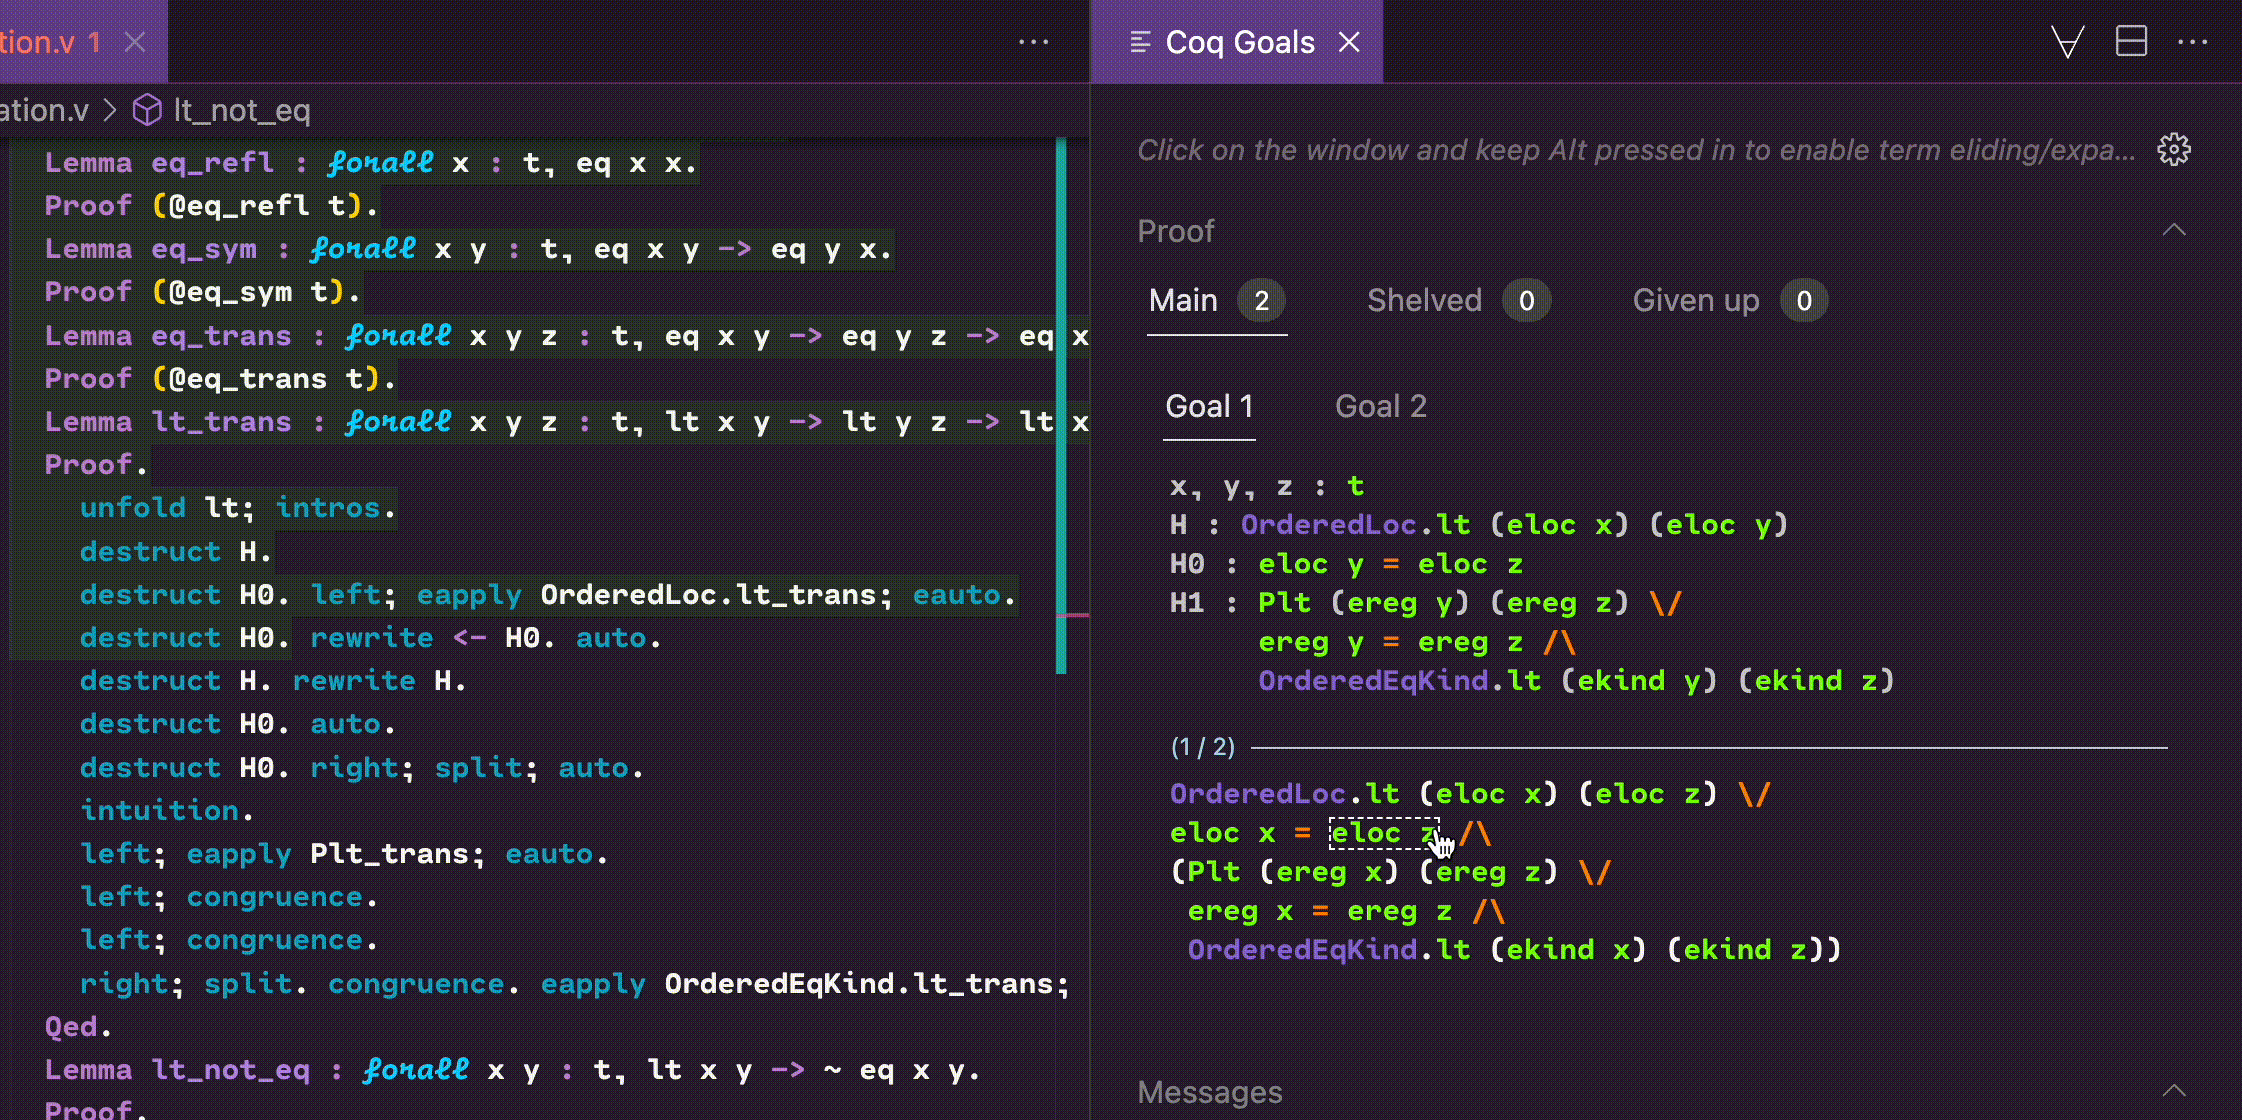Open more actions menu of left editor
Viewport: 2242px width, 1120px height.
1033,42
